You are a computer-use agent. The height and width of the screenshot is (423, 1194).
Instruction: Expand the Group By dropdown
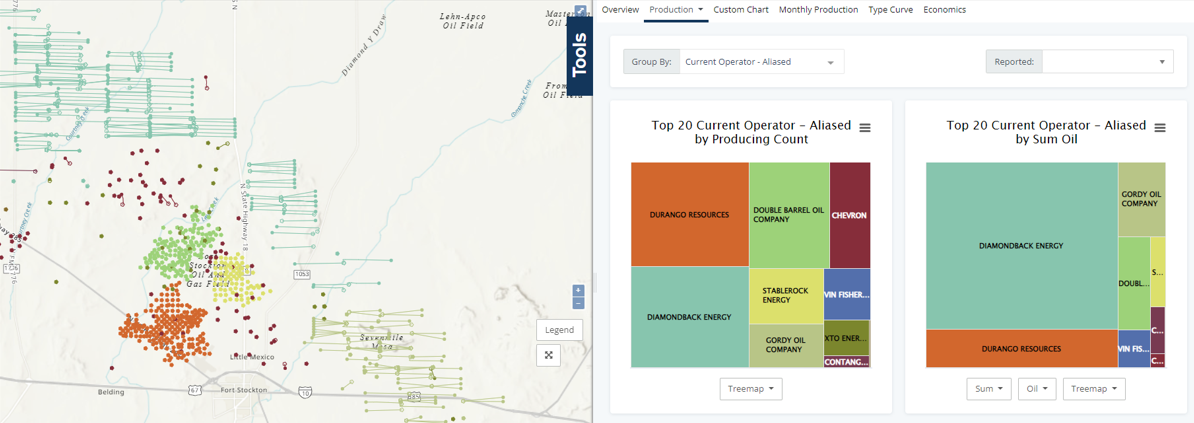(x=761, y=62)
